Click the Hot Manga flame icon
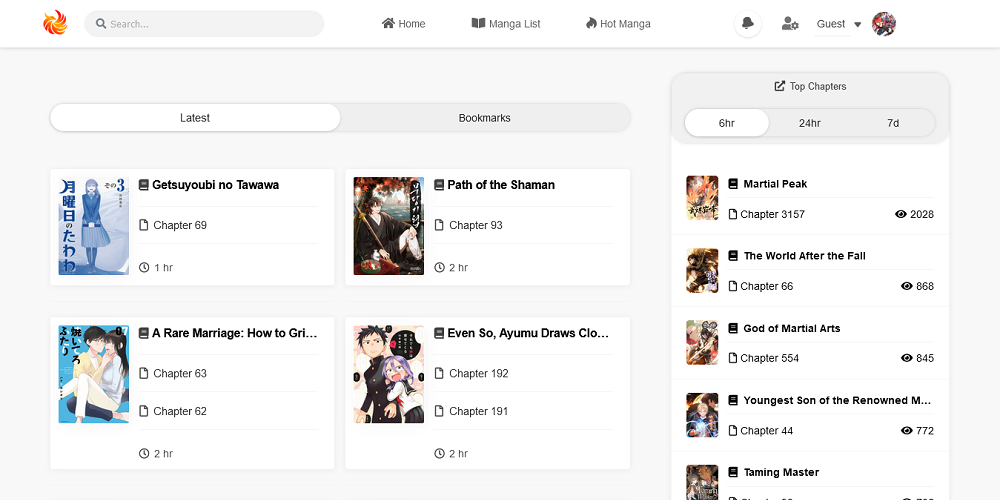1000x500 pixels. (x=591, y=23)
